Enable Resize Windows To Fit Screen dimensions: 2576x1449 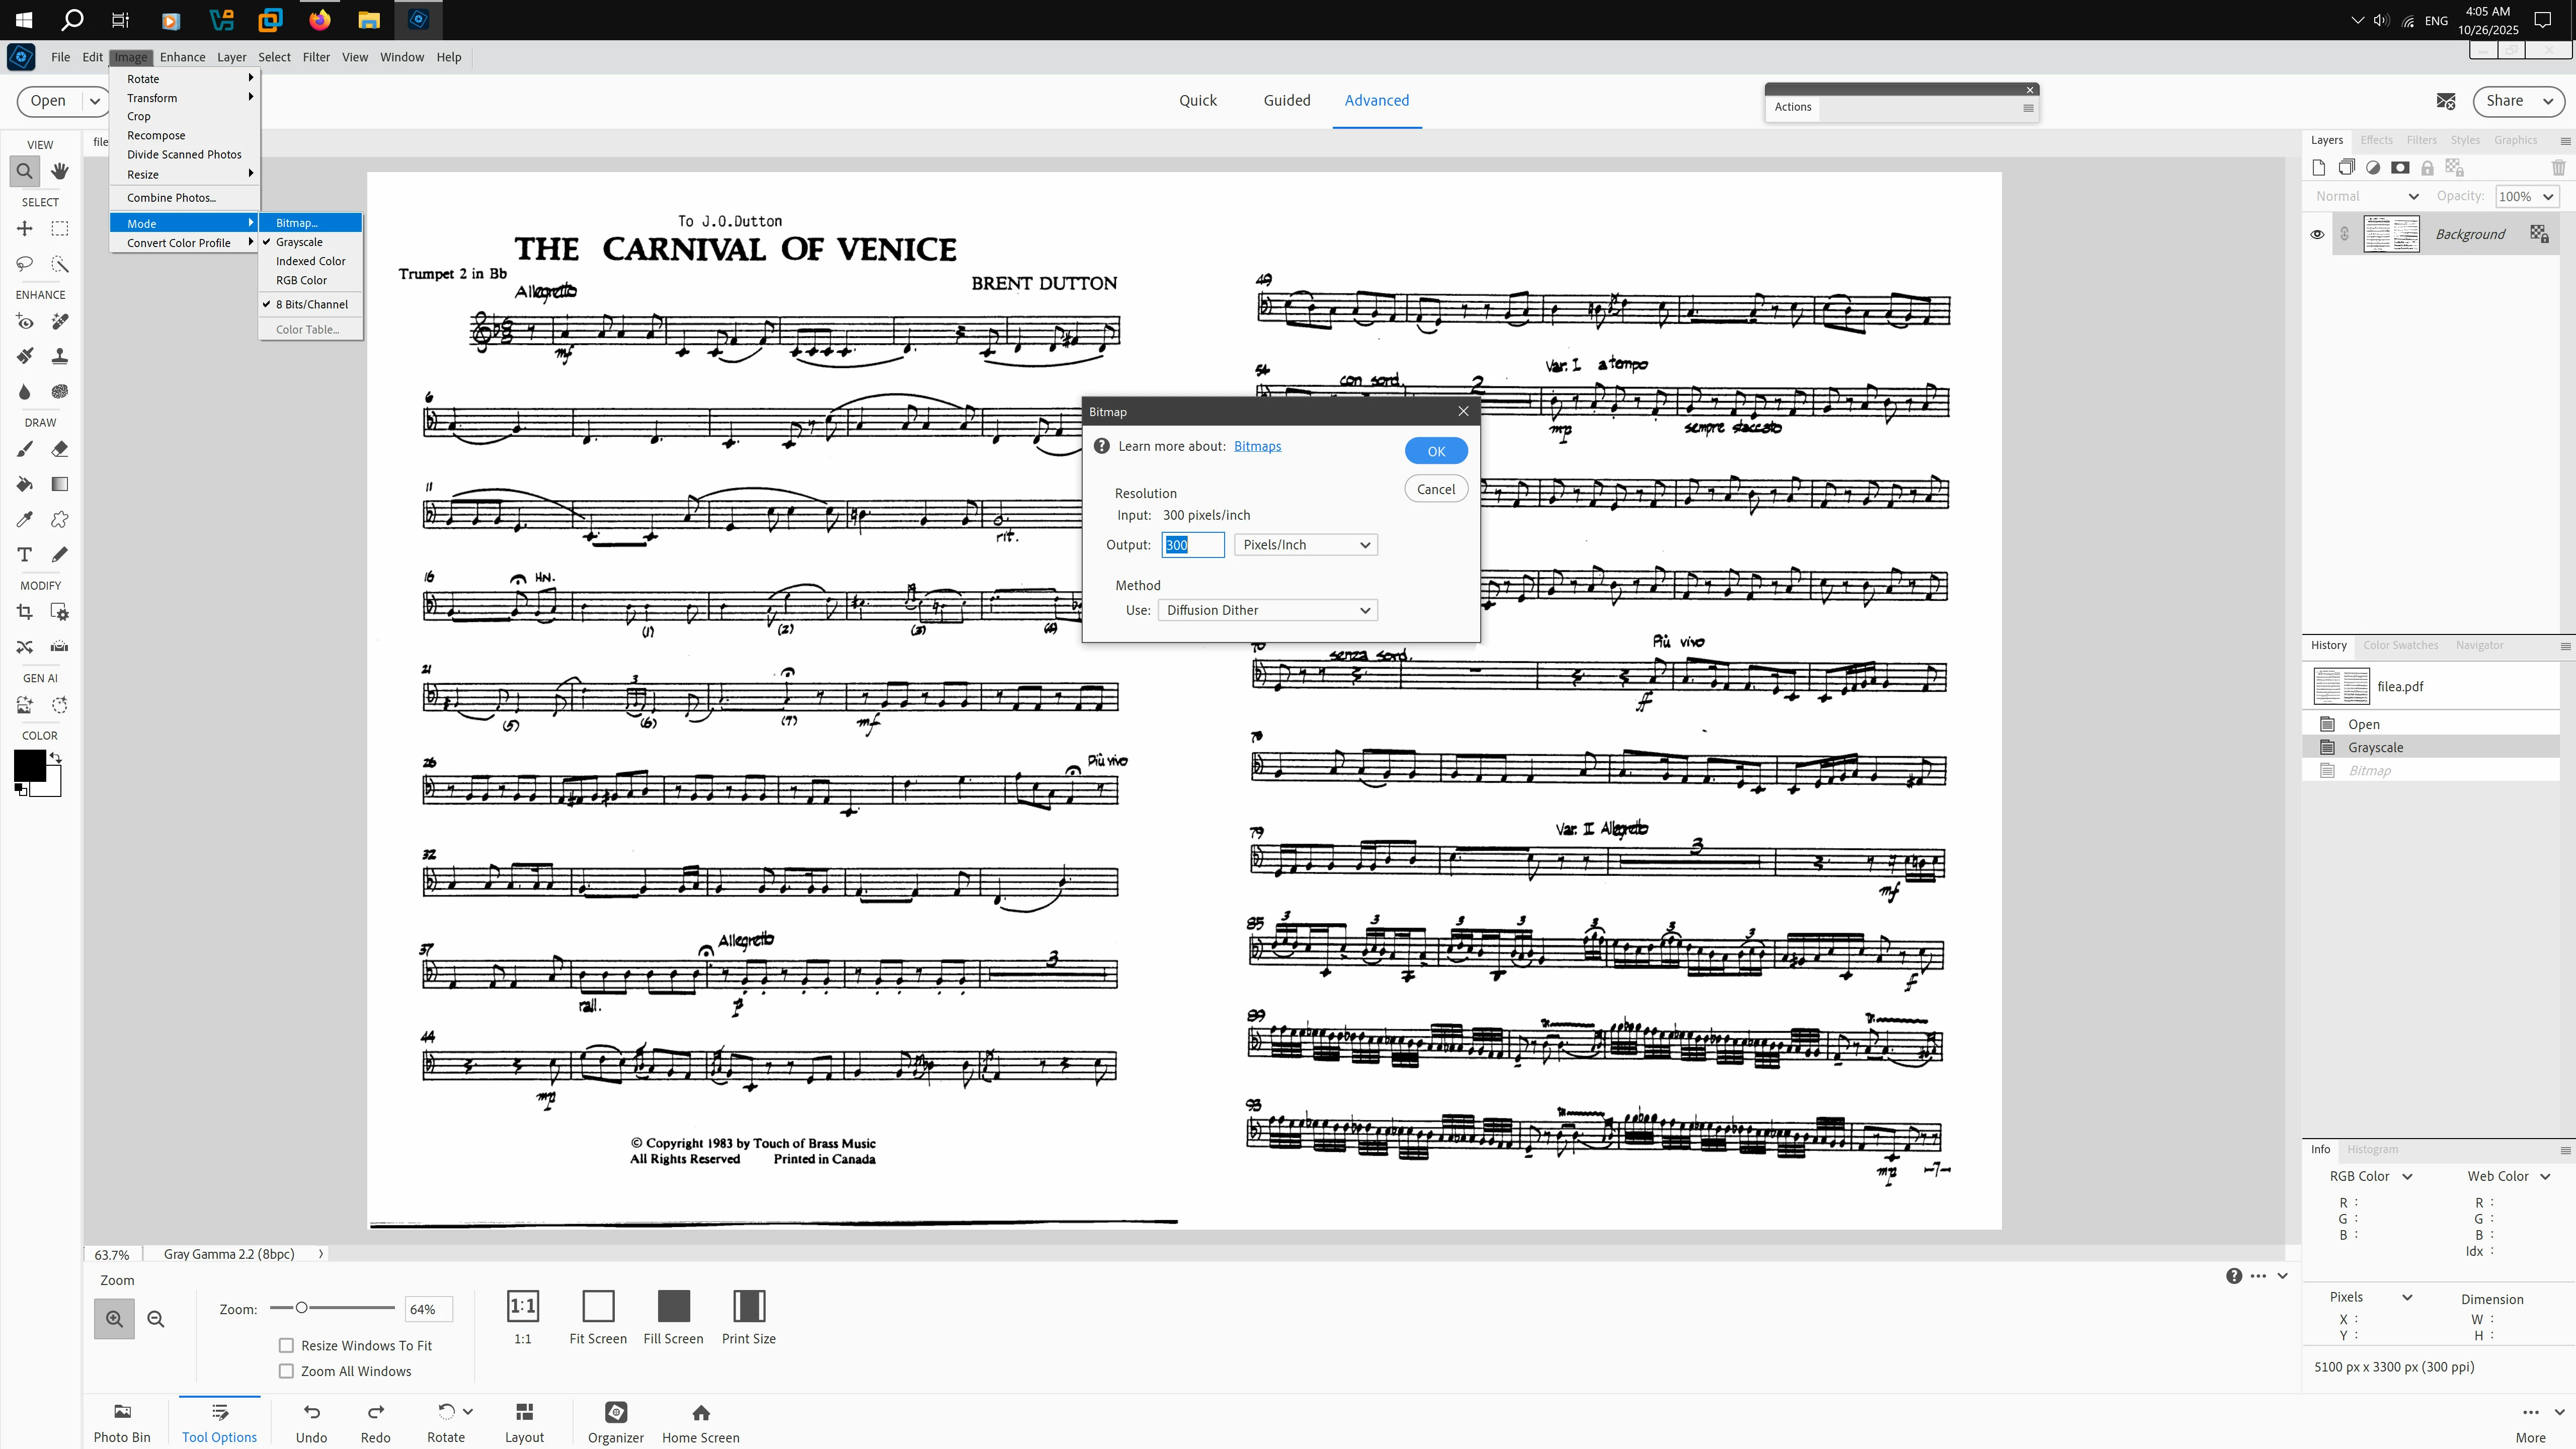[x=287, y=1346]
